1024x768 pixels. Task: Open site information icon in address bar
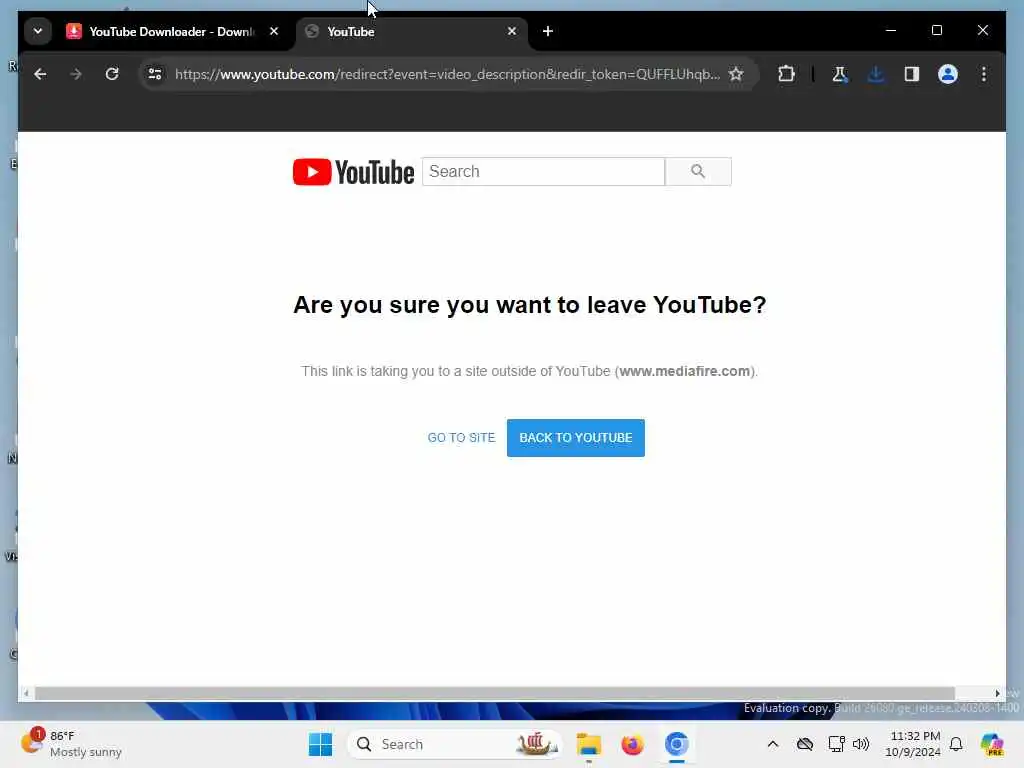pos(155,74)
